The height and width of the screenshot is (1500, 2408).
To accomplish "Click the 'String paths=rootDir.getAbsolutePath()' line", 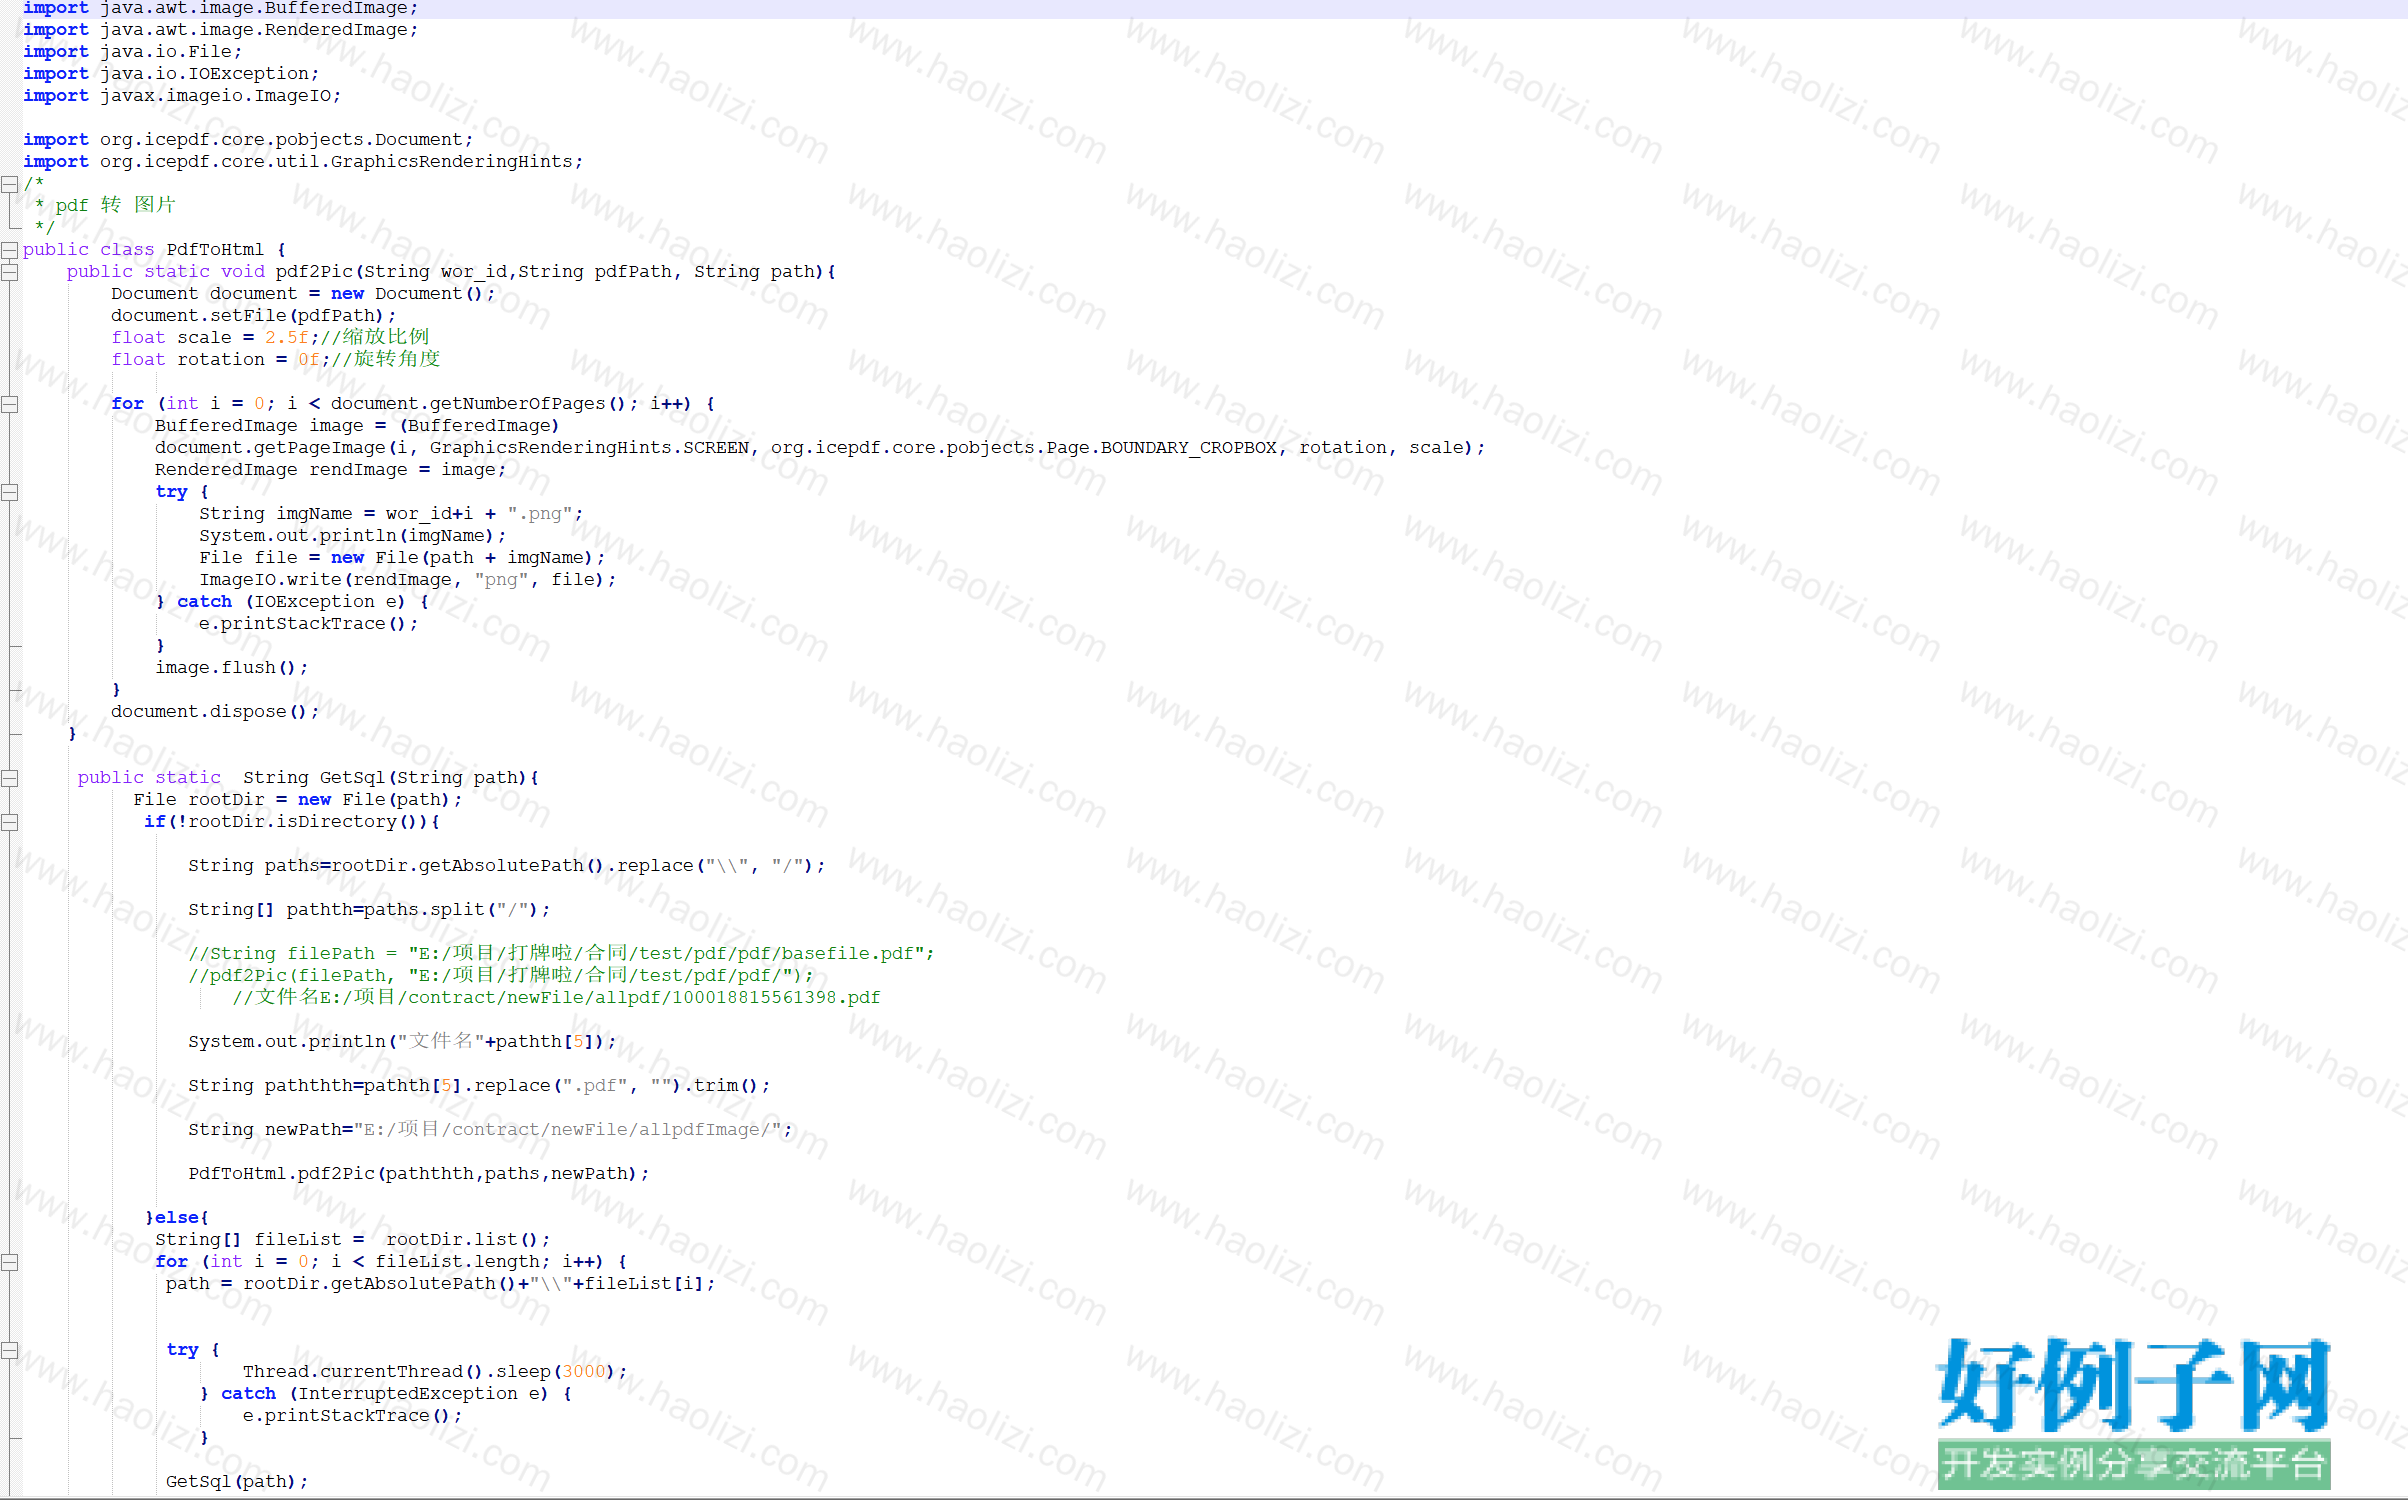I will pos(506,866).
